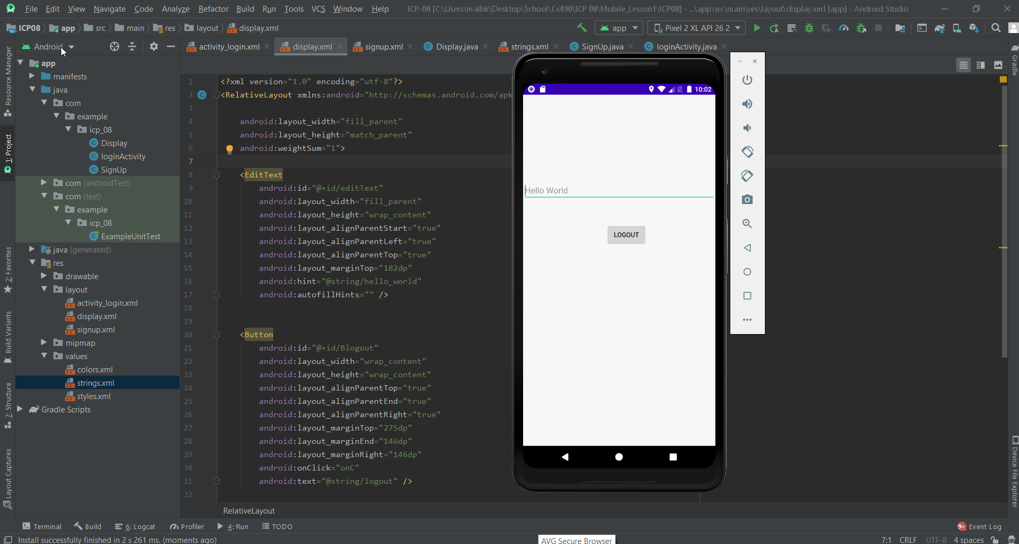Screen dimensions: 1019x544
Task: Open the Refactor menu
Action: 213,9
